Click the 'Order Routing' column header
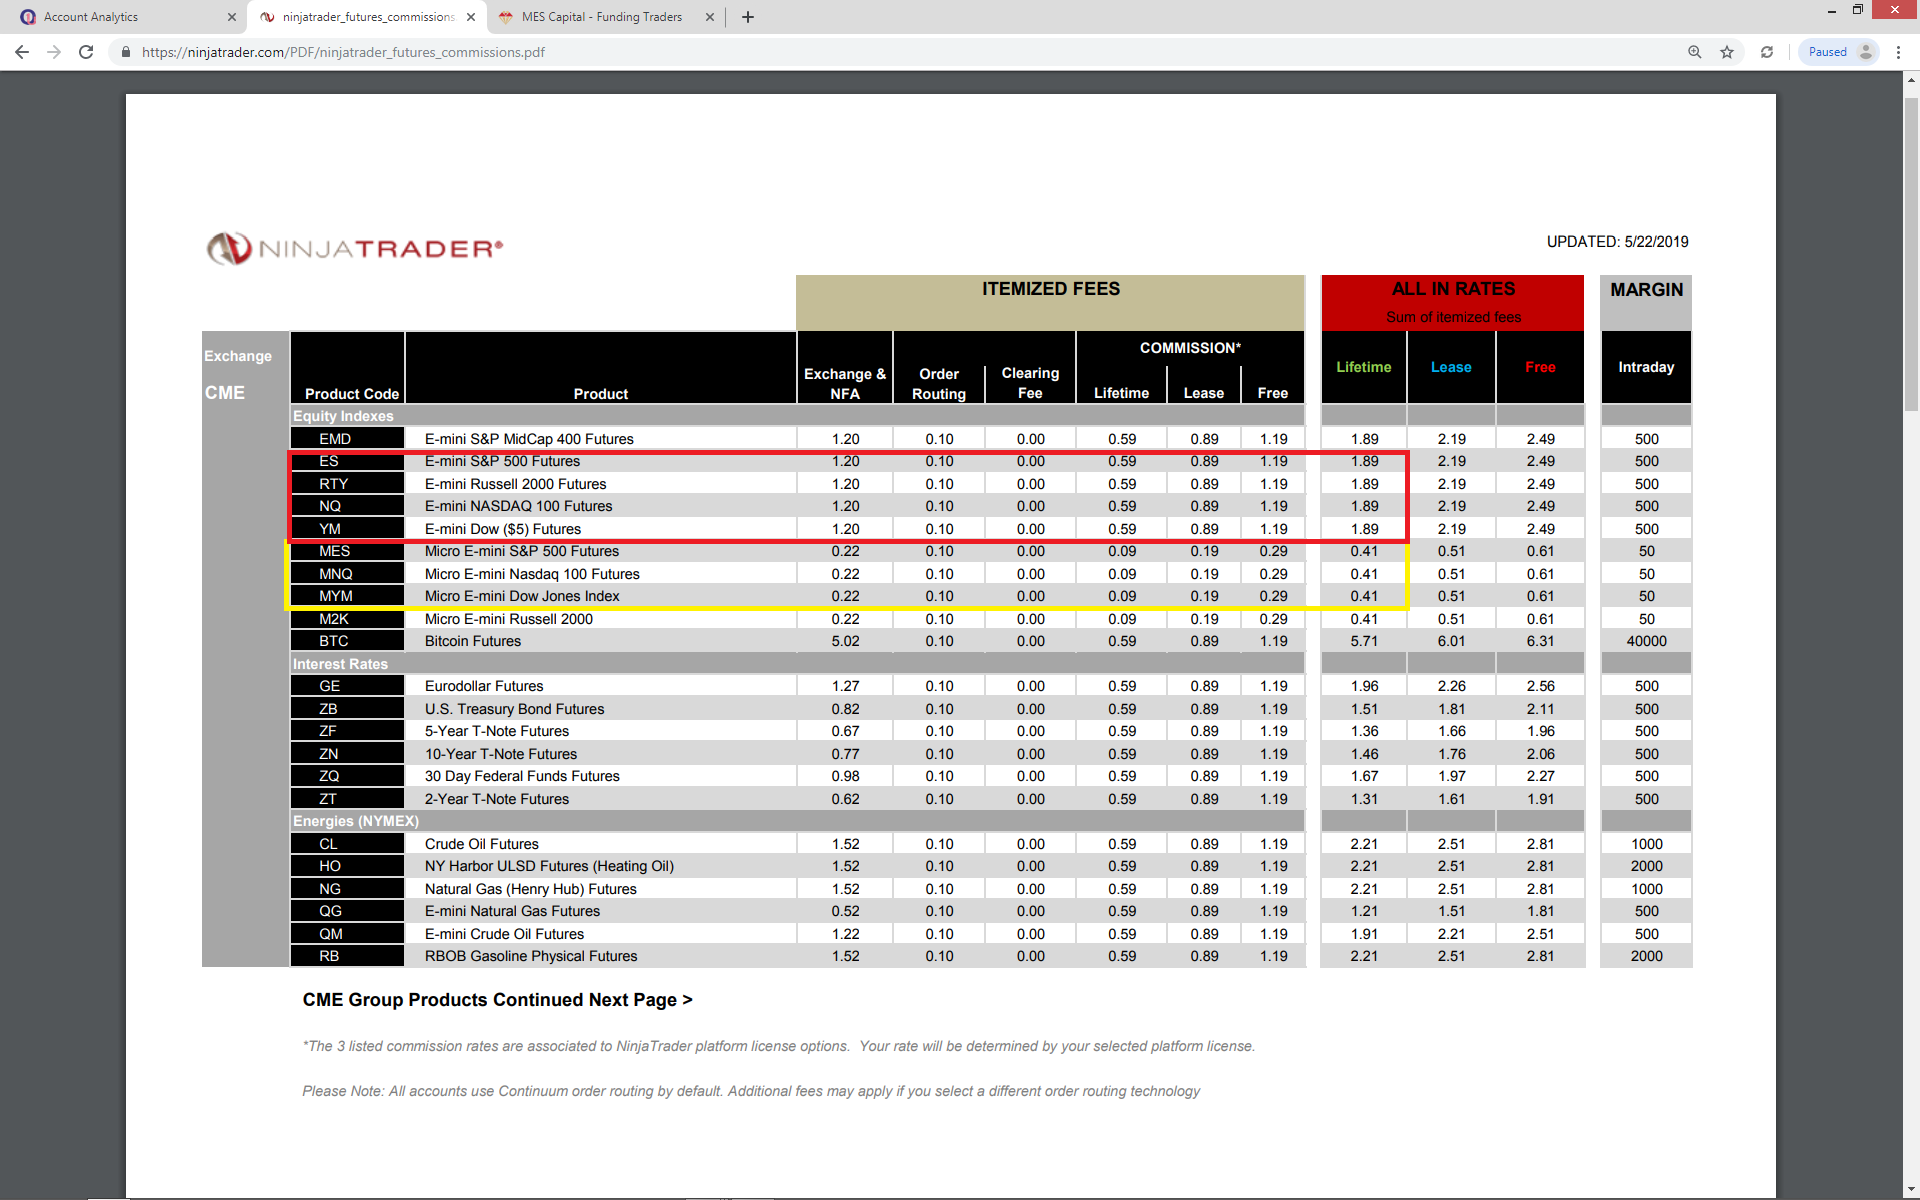The width and height of the screenshot is (1920, 1200). coord(939,384)
